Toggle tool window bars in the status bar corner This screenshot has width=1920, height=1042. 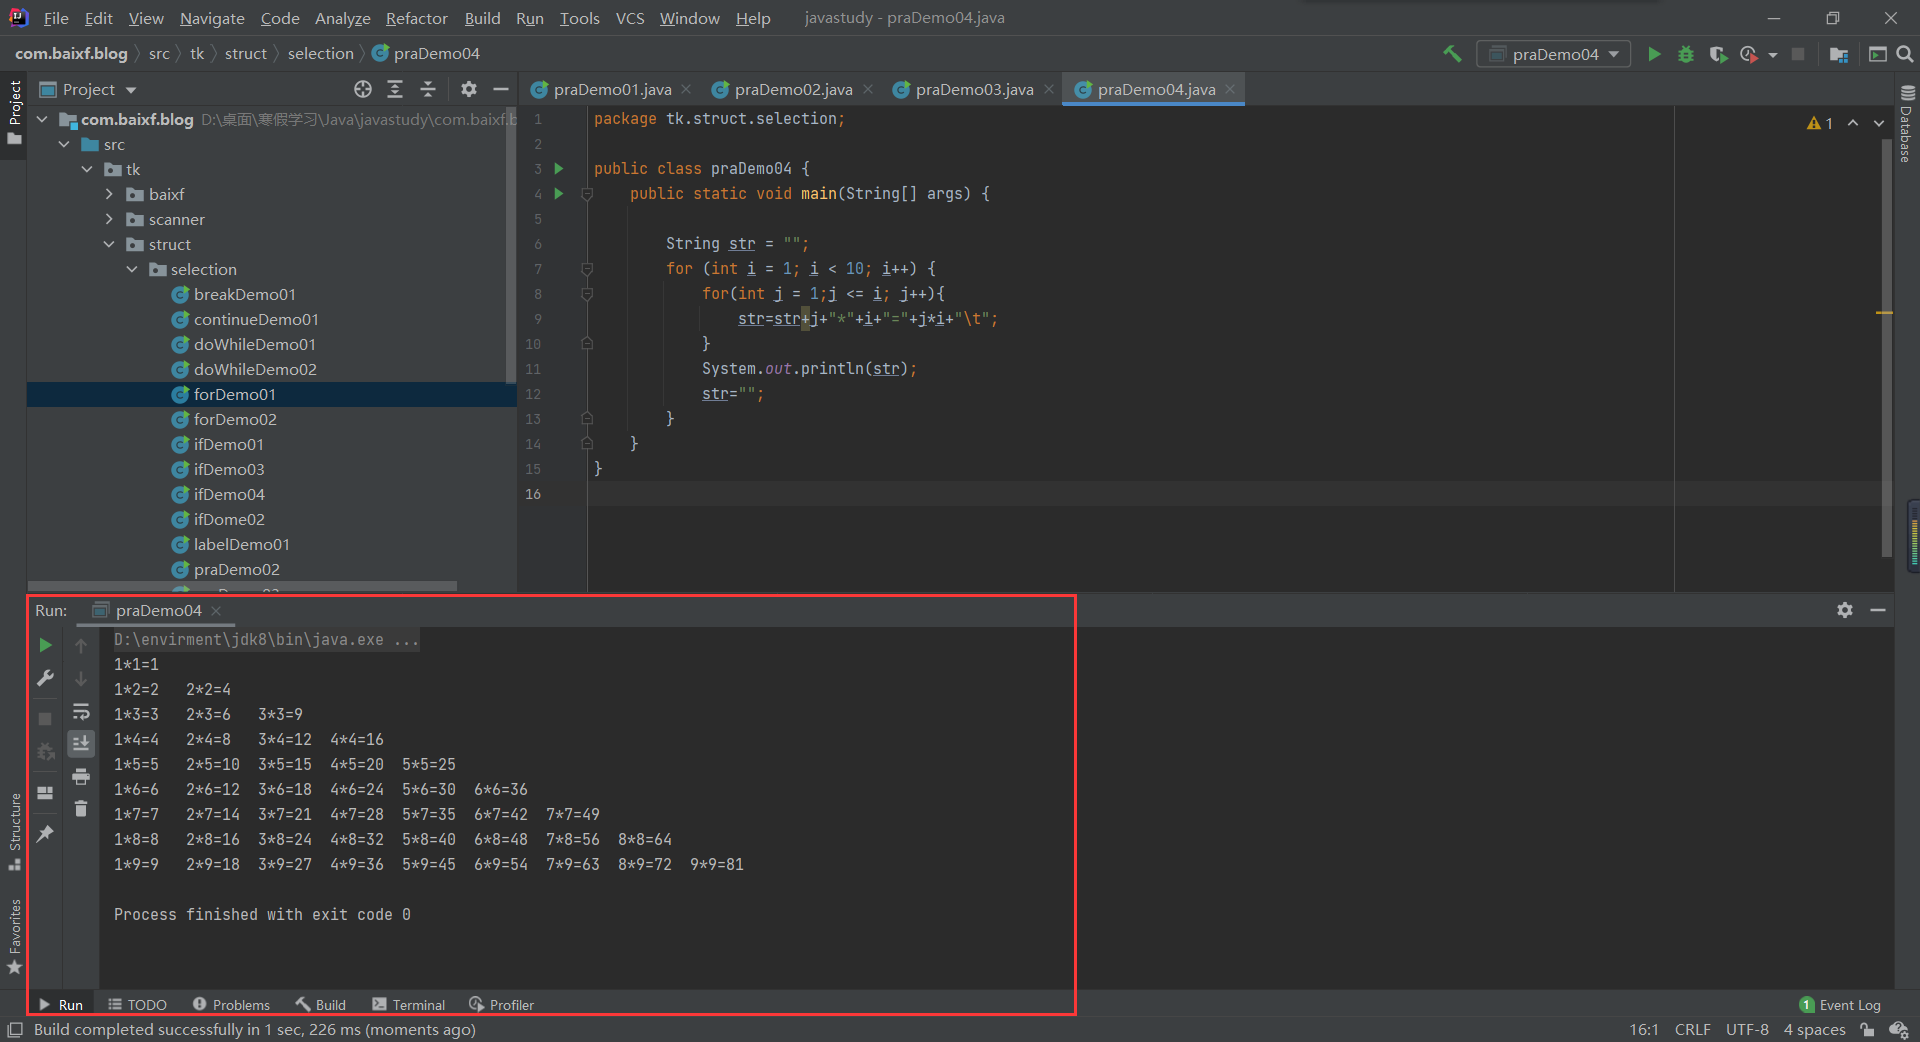click(x=14, y=1029)
